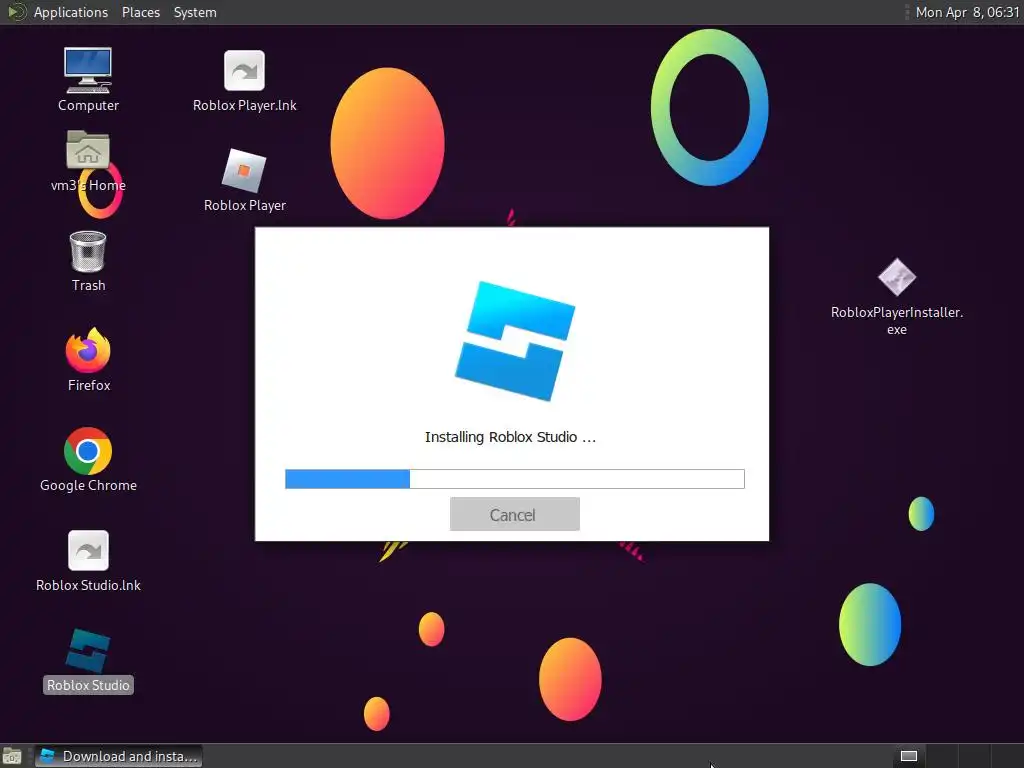Image resolution: width=1024 pixels, height=768 pixels.
Task: Select the vm3's Home folder icon
Action: tap(88, 150)
